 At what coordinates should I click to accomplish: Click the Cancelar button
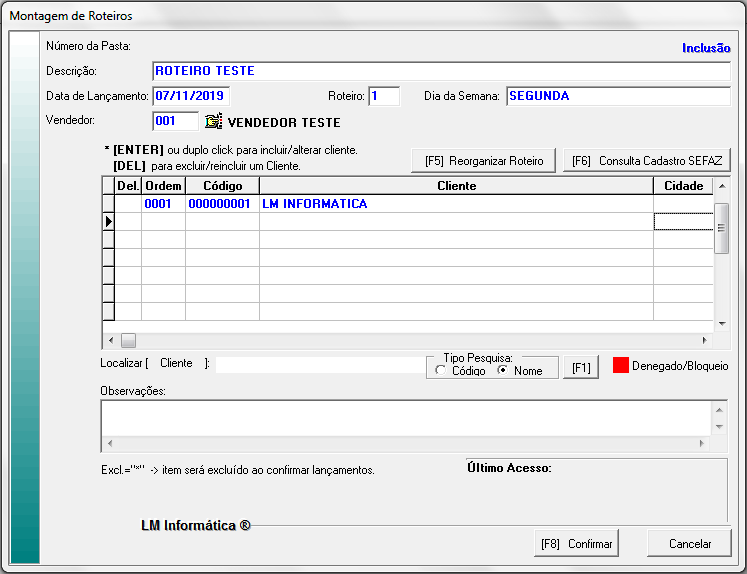click(689, 544)
